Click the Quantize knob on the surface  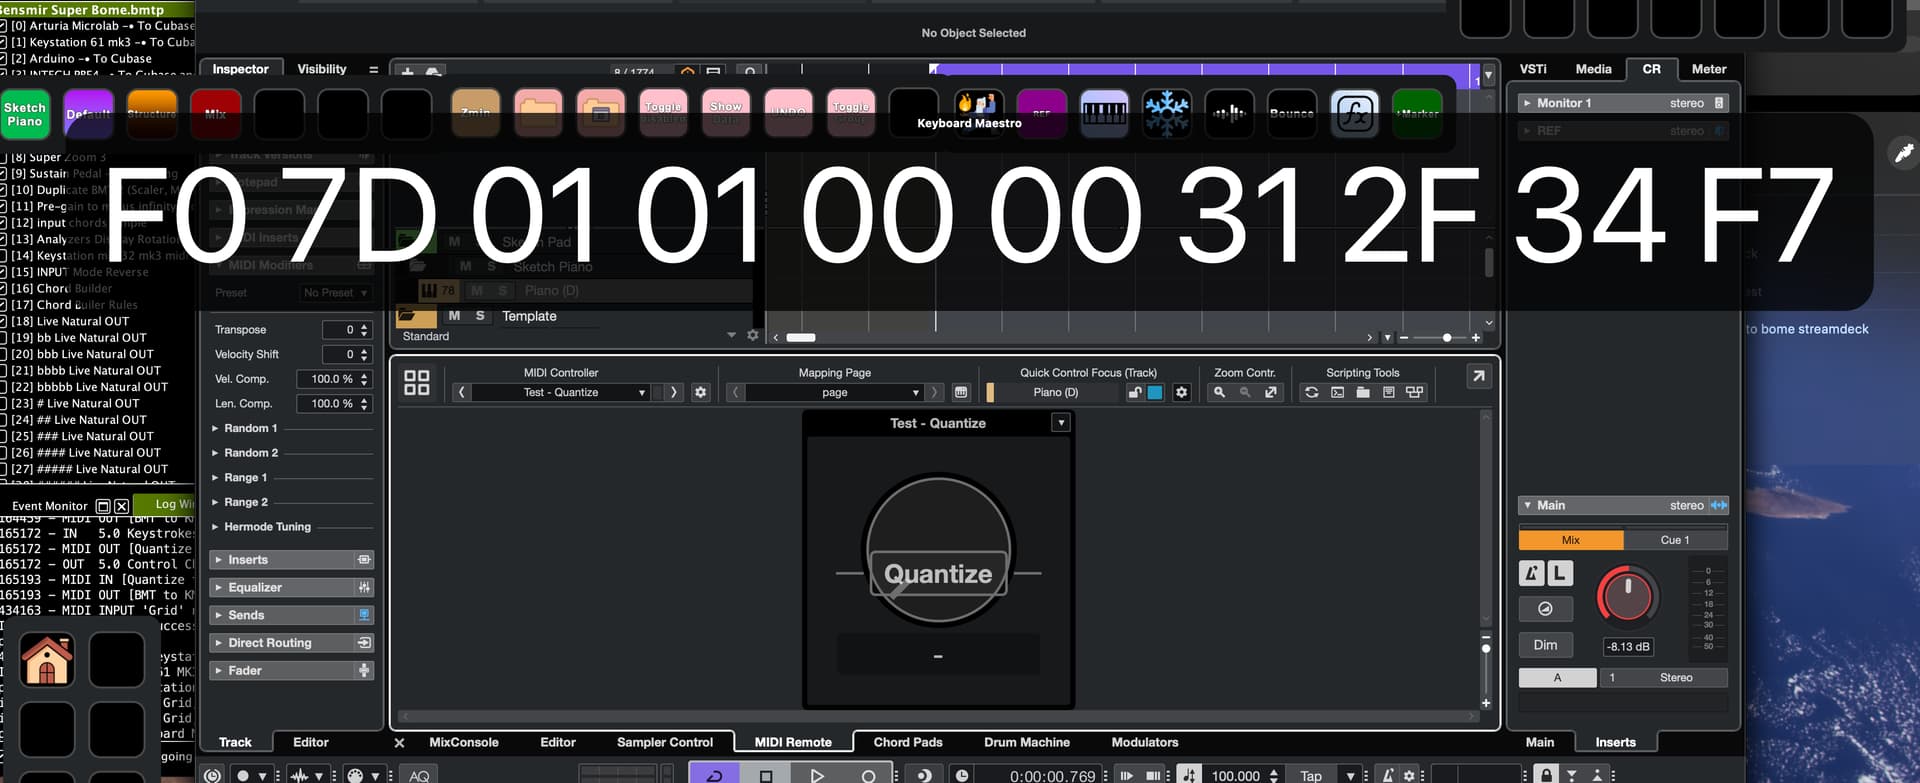[x=938, y=551]
